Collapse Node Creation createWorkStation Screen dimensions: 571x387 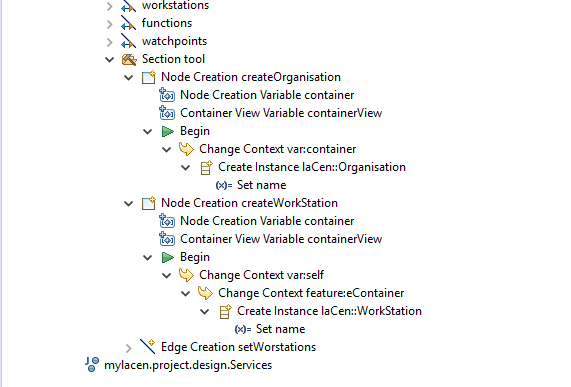click(129, 204)
